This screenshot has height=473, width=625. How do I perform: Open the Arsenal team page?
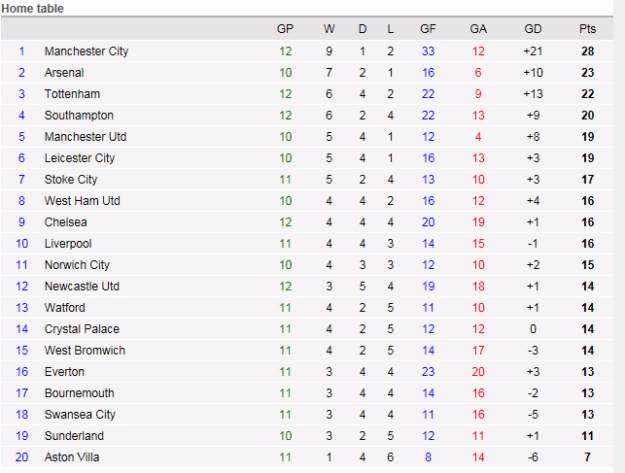click(64, 73)
